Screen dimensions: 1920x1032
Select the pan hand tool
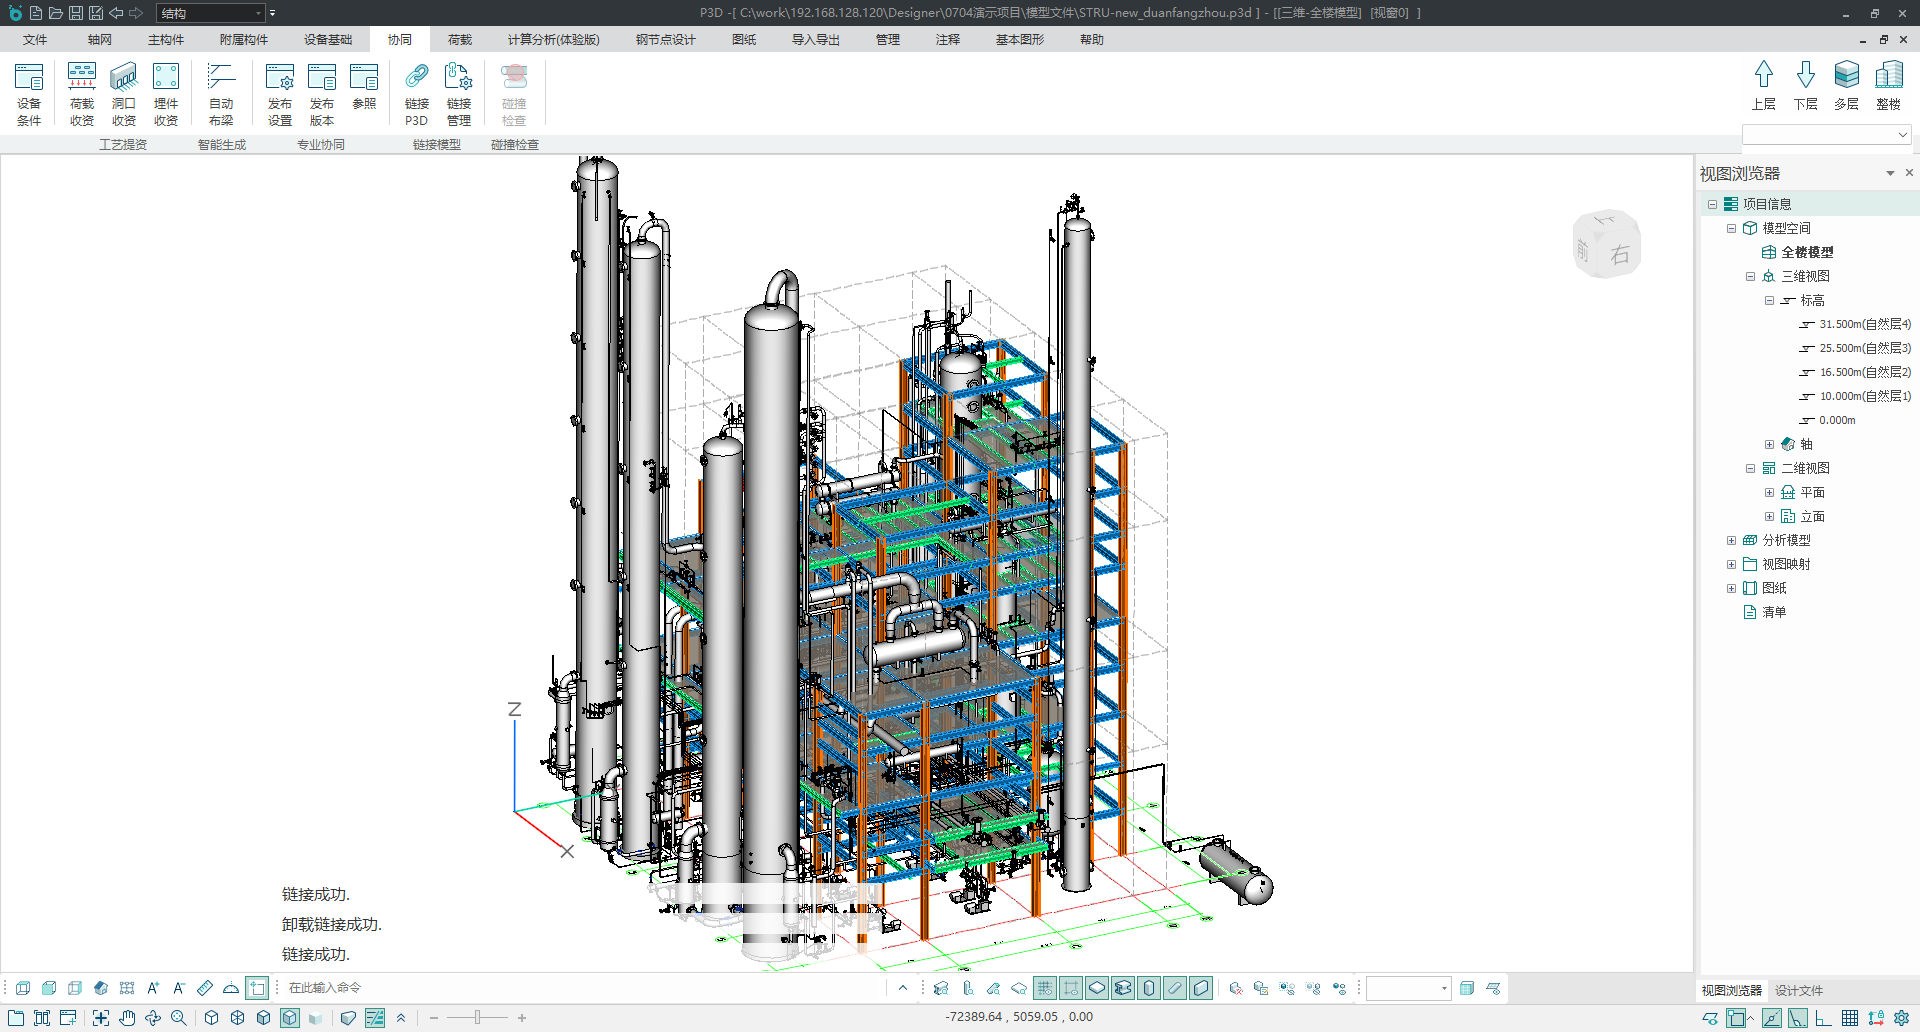[127, 1018]
